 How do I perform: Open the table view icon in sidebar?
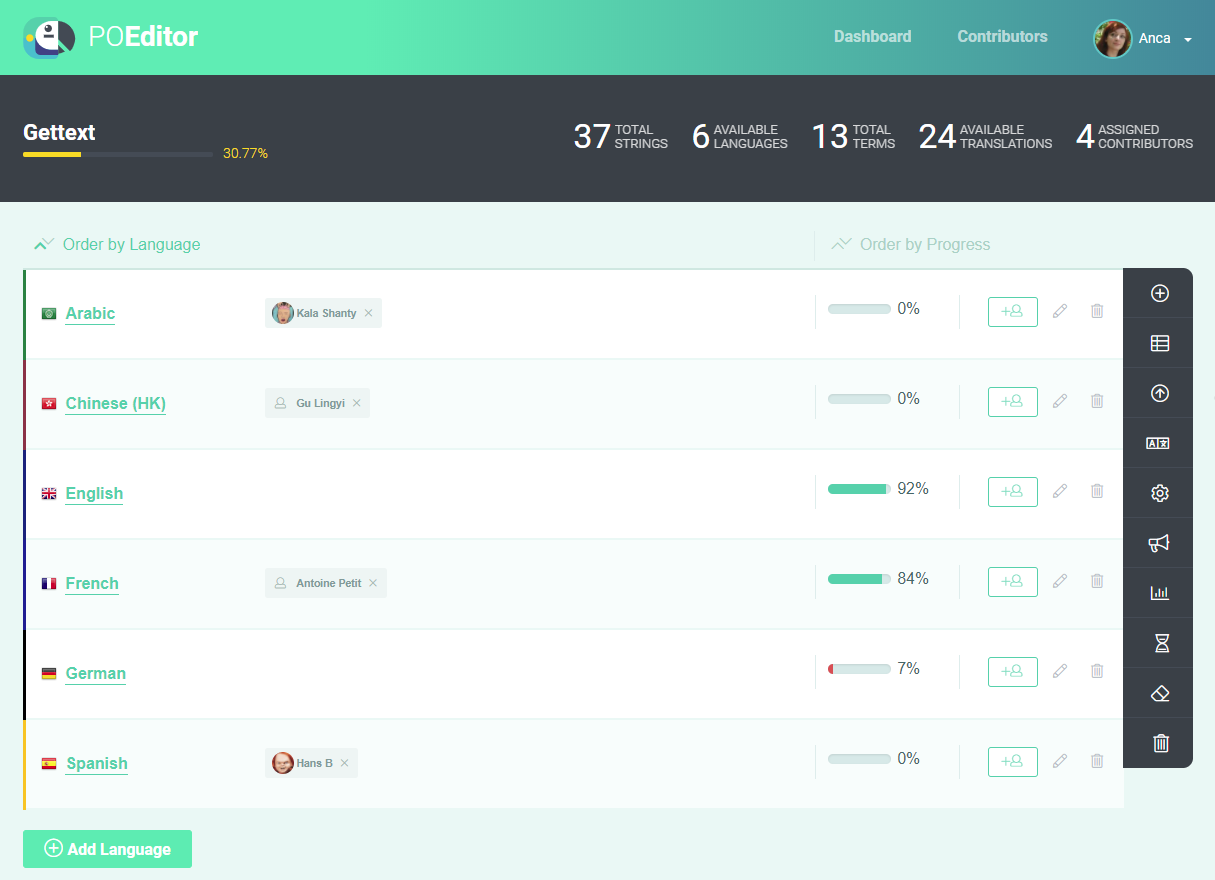(x=1160, y=343)
